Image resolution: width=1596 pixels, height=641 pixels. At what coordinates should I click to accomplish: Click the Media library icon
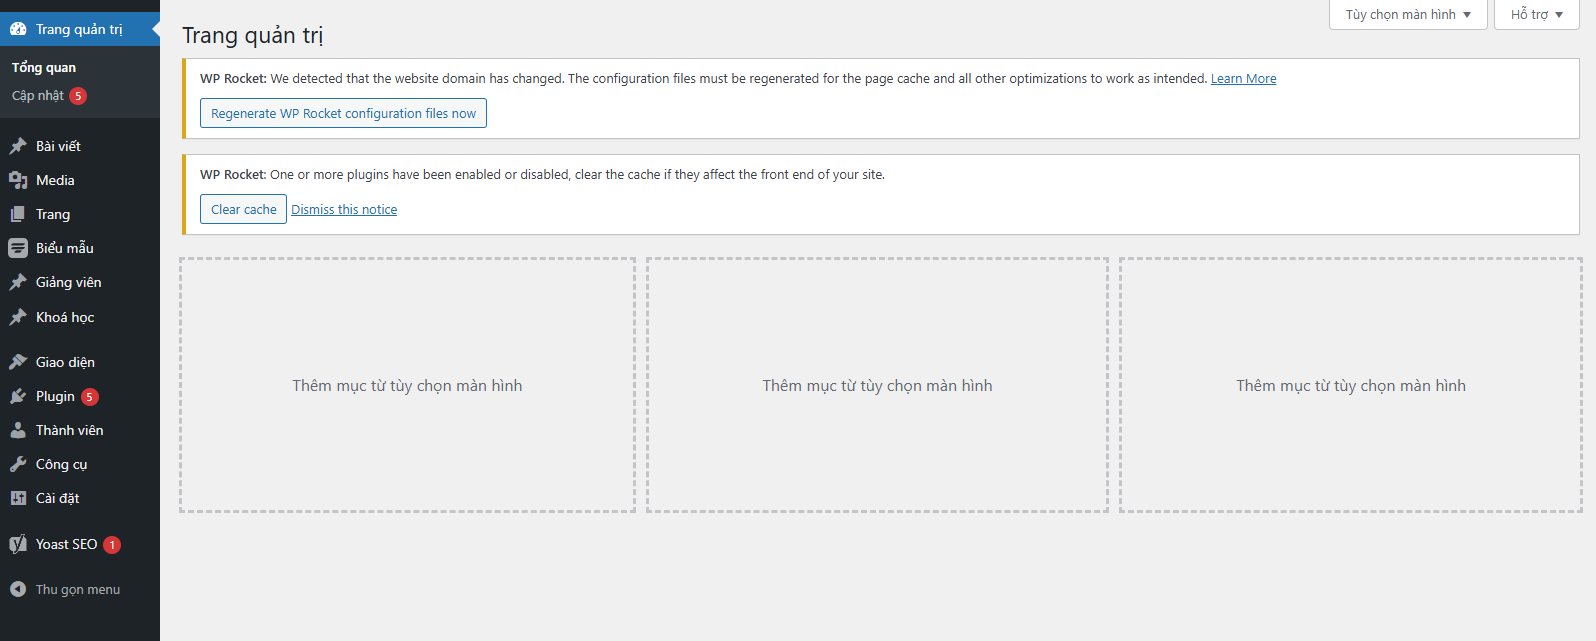(18, 180)
